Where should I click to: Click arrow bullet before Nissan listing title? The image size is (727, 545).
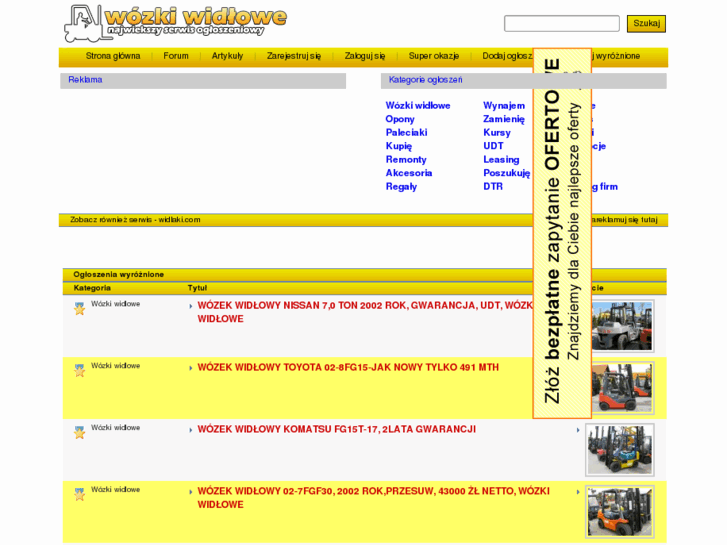click(x=191, y=306)
